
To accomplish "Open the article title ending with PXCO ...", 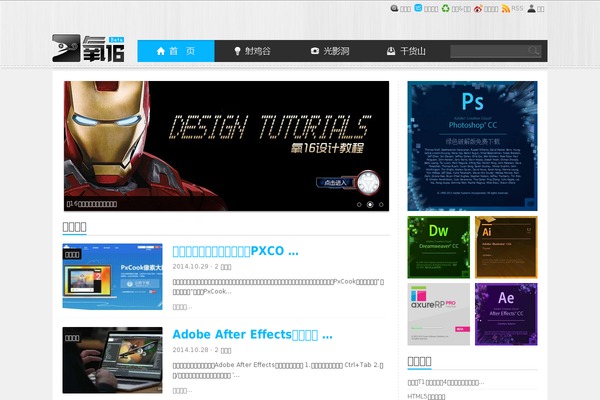I will [x=235, y=251].
